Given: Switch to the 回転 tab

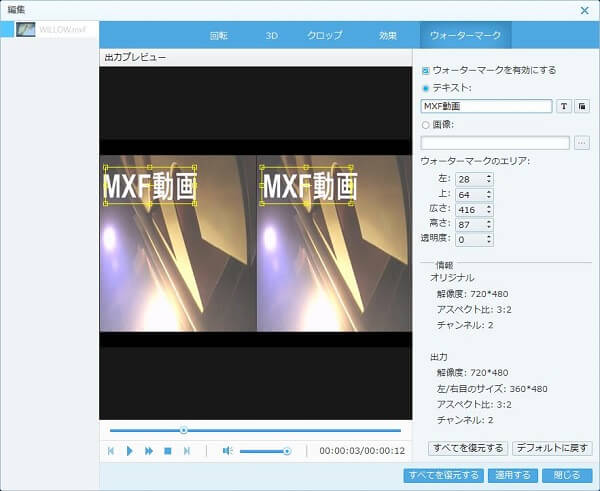Looking at the screenshot, I should (219, 36).
